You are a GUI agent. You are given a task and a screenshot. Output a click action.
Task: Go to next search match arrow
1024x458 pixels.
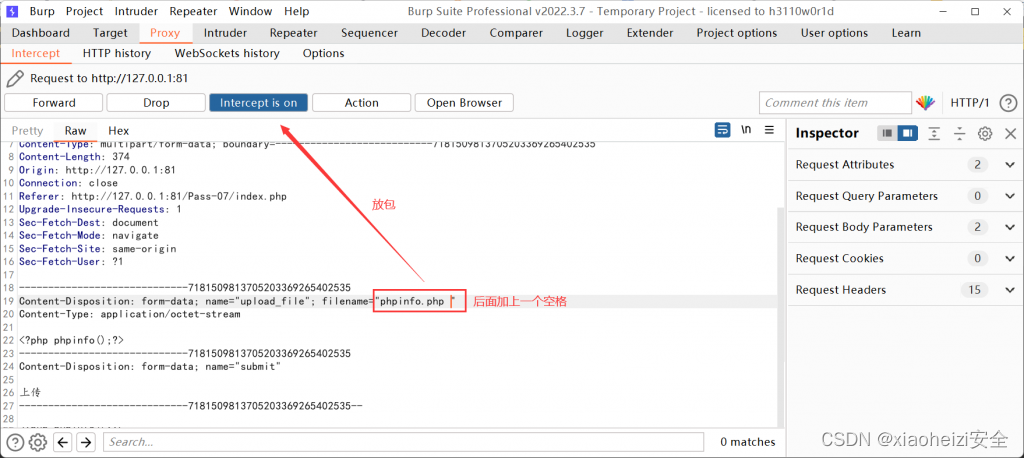86,442
